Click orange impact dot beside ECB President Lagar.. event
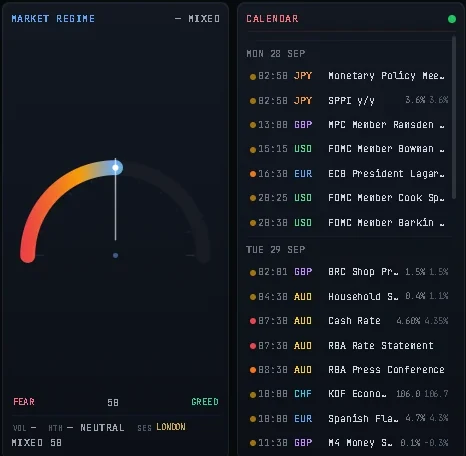Screen dimensions: 466x456 coord(253,174)
